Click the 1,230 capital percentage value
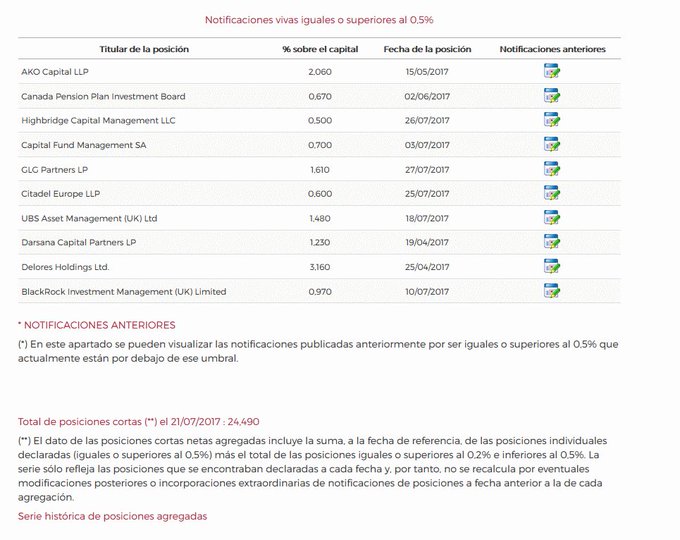The width and height of the screenshot is (680, 540). [x=320, y=242]
